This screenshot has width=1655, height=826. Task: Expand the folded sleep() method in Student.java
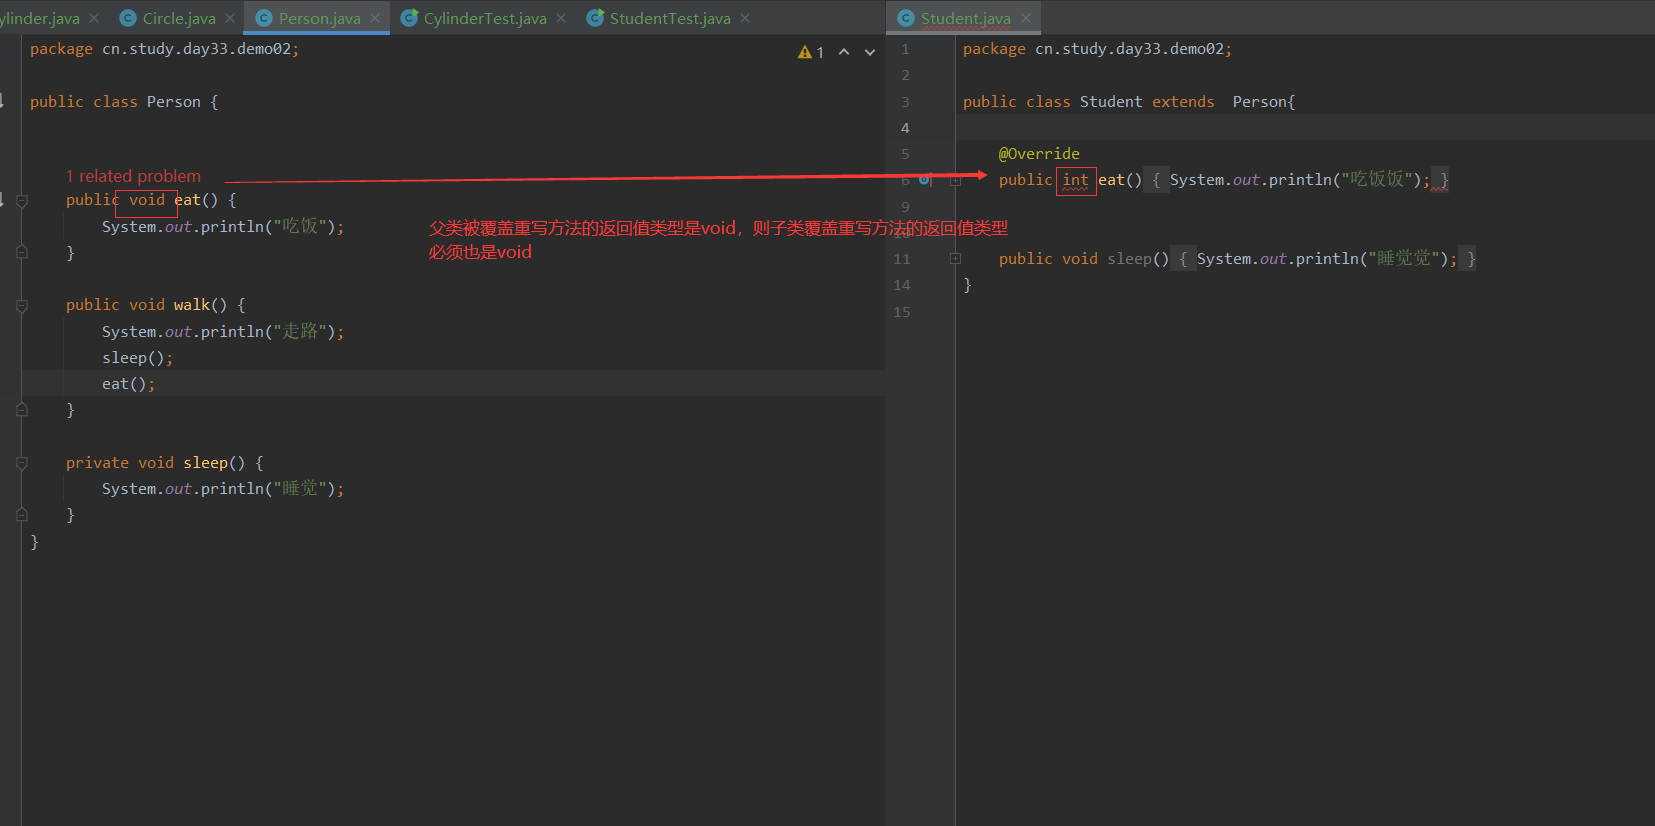point(955,259)
